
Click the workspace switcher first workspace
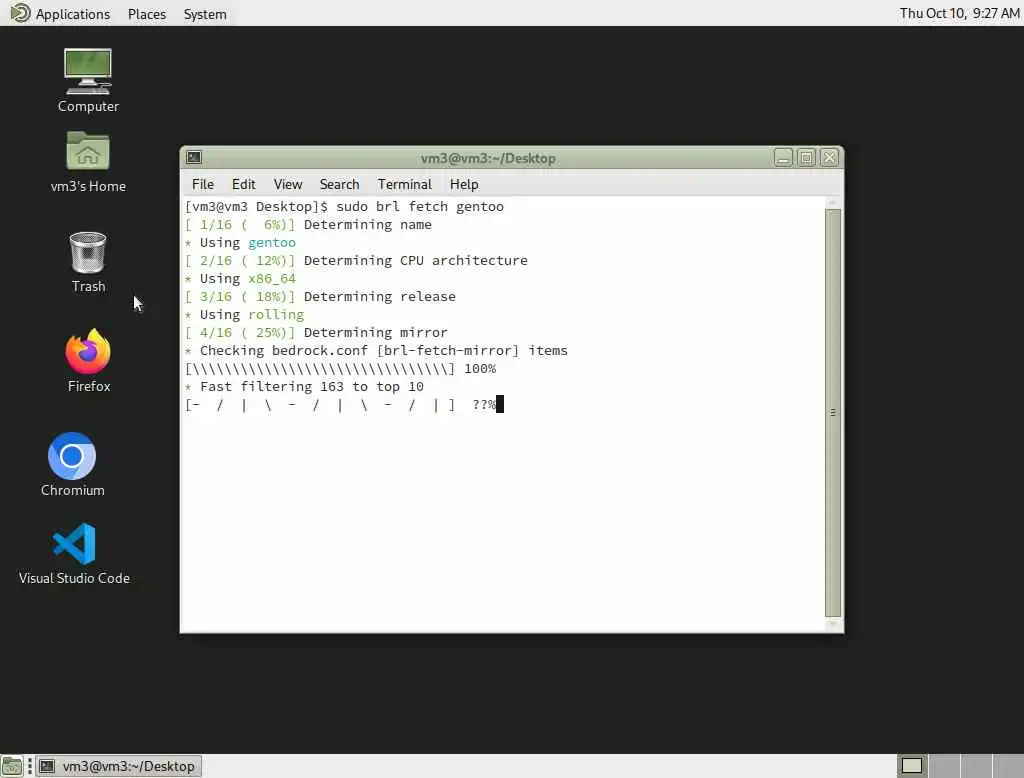(912, 766)
